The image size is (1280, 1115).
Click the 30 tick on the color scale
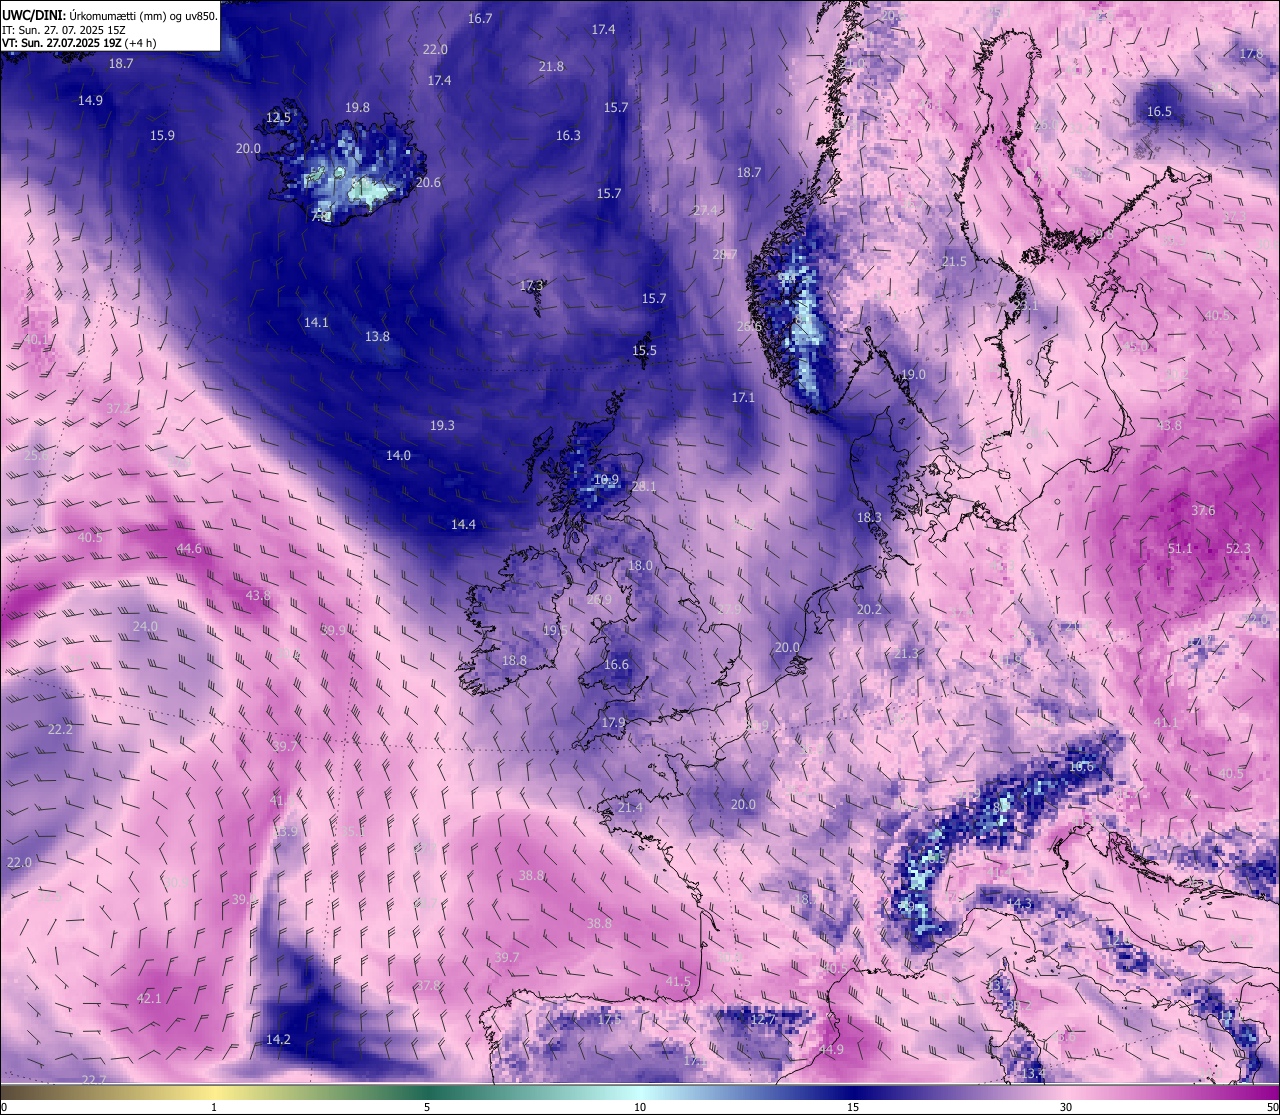coord(1066,1107)
